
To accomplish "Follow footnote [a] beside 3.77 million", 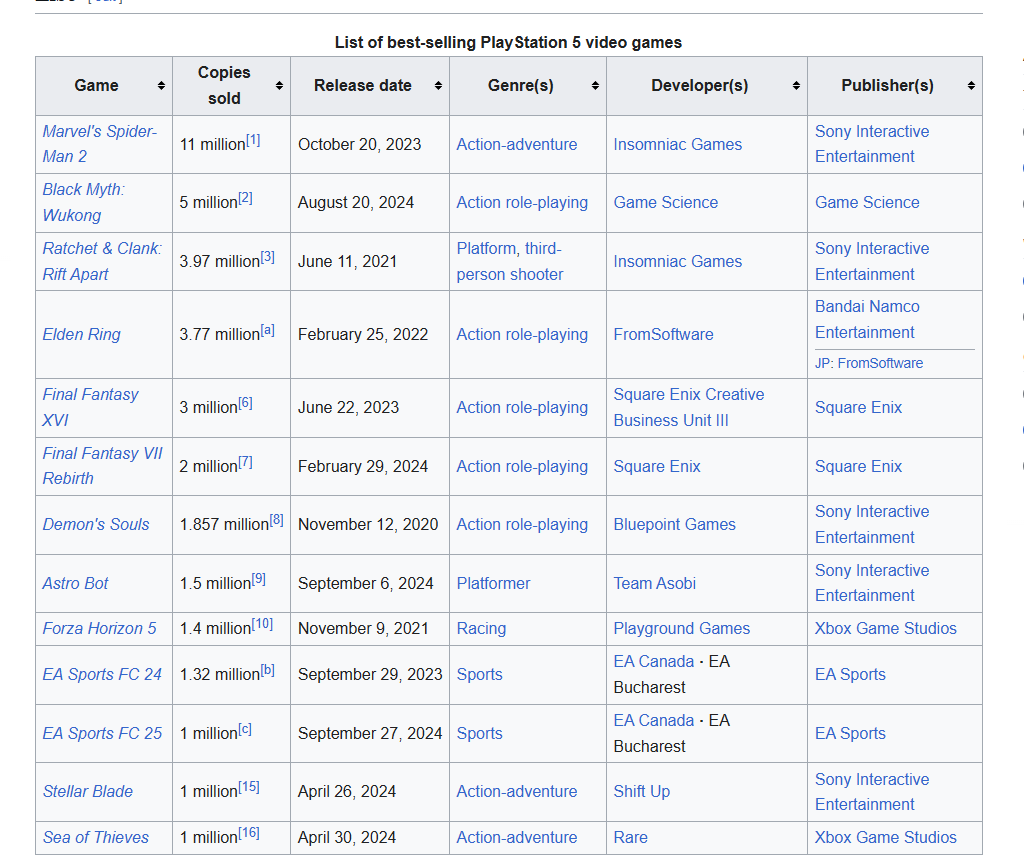I will click(268, 330).
